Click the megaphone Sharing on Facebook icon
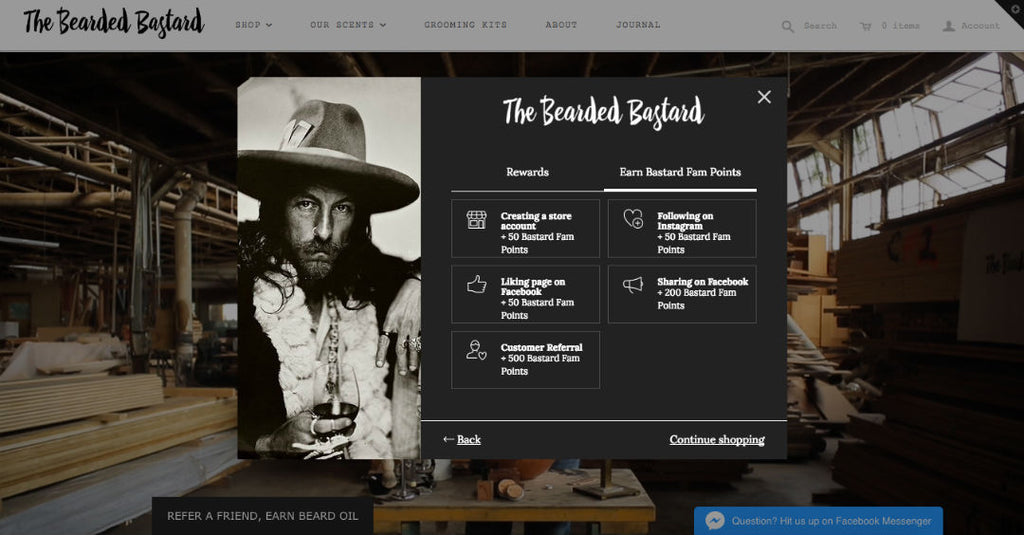The height and width of the screenshot is (535, 1024). 633,285
